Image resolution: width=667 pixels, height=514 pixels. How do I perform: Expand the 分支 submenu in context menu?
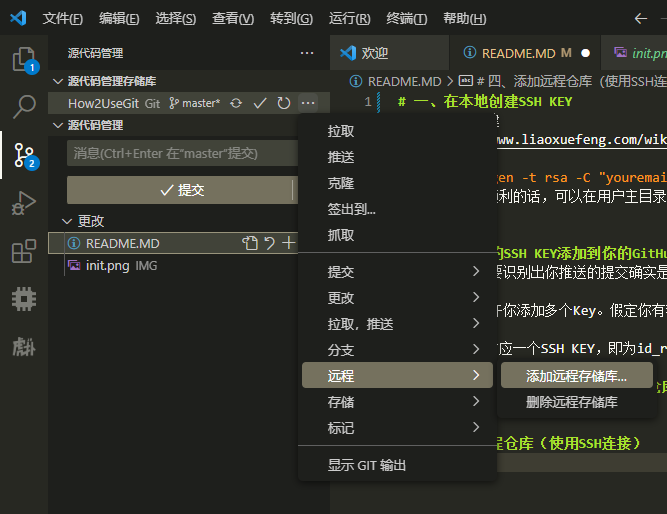(x=397, y=350)
